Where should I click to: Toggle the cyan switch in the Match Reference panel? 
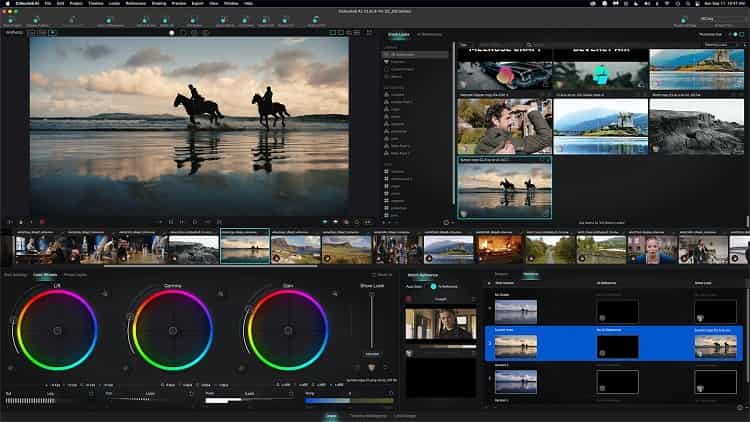pos(433,287)
